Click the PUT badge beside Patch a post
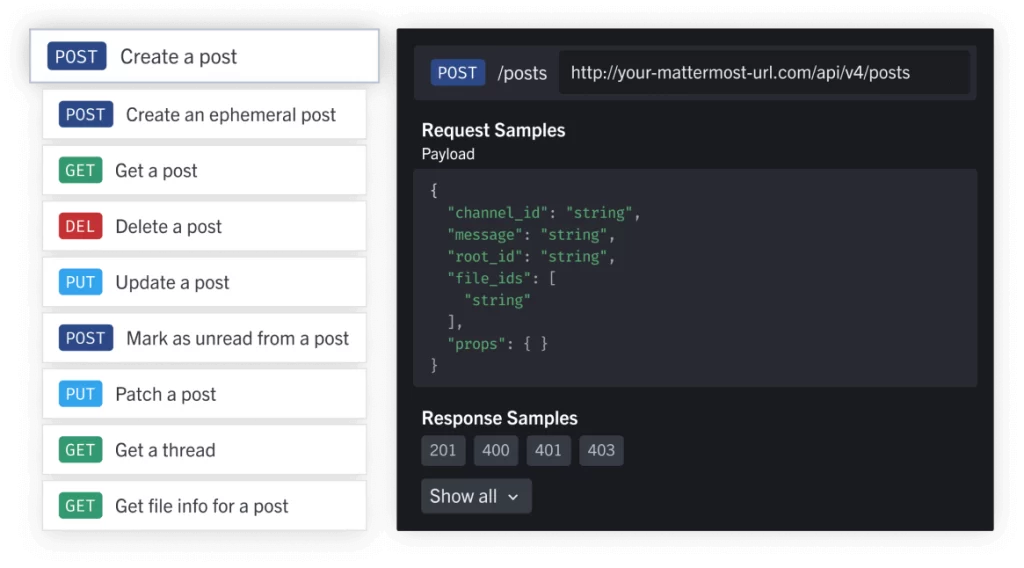1024x568 pixels. point(80,394)
